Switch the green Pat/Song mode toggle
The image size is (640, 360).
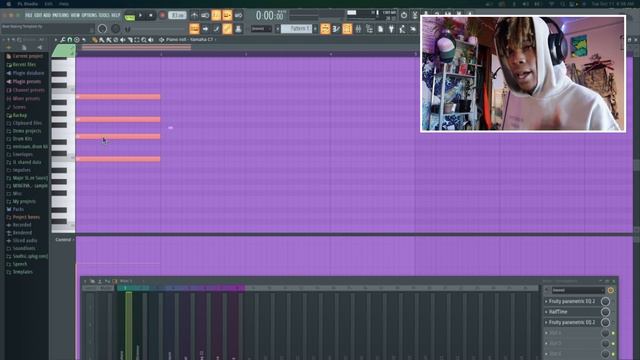pos(130,16)
